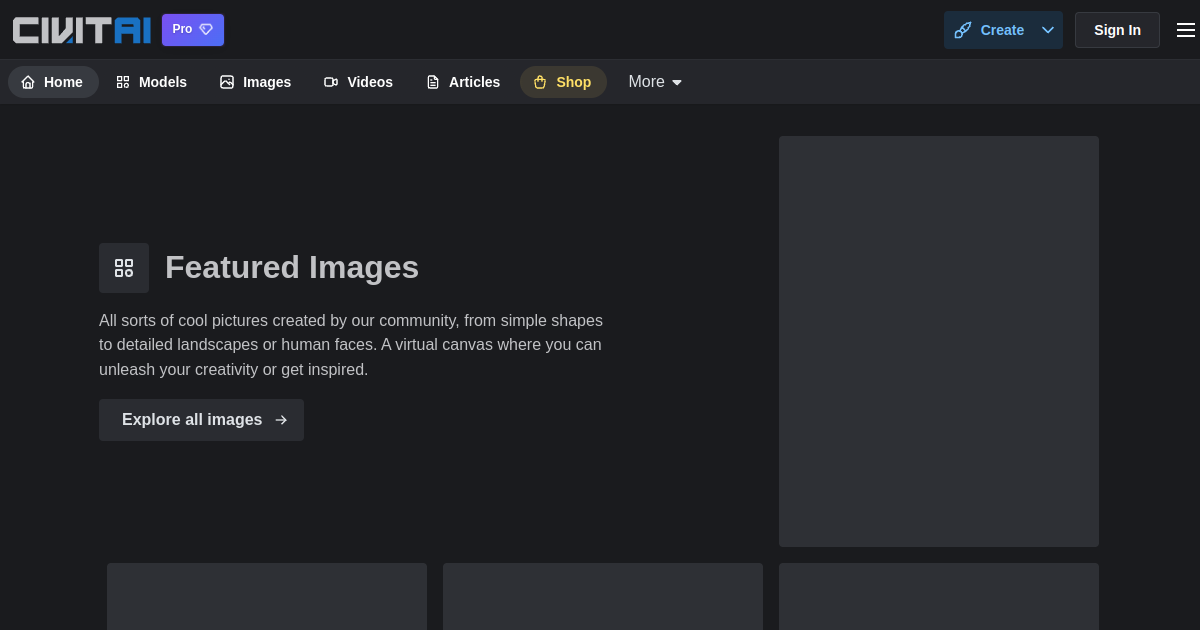Click the Civitai logo
Screen dimensions: 1200x630
point(81,30)
